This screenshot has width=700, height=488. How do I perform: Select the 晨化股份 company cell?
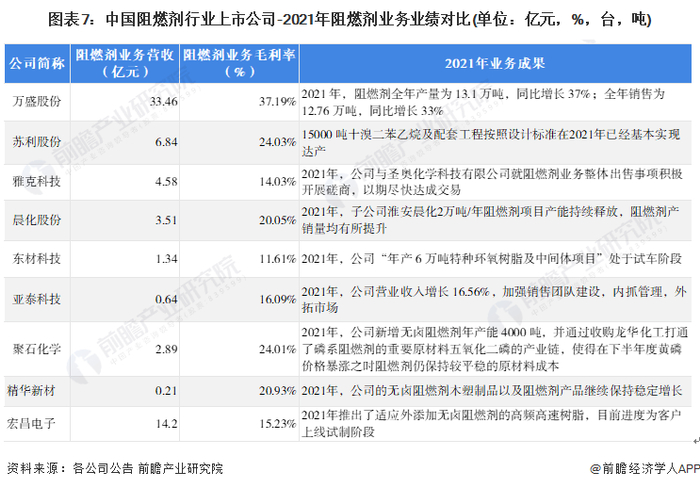click(37, 220)
